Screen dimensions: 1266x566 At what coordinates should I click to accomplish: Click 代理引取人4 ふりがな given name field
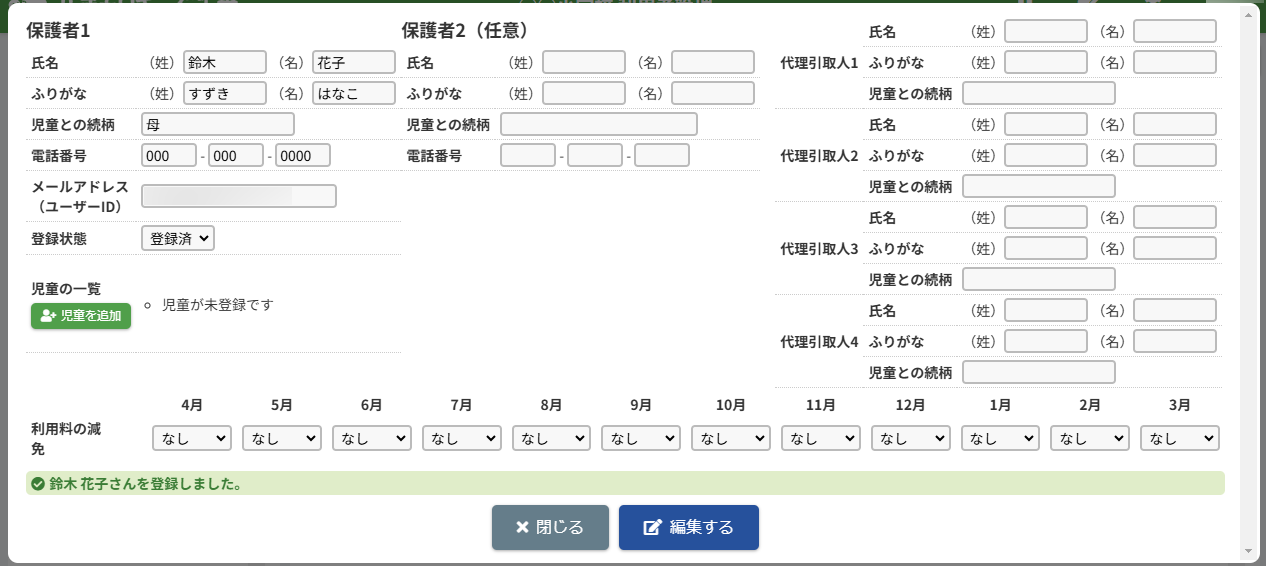click(x=1174, y=341)
